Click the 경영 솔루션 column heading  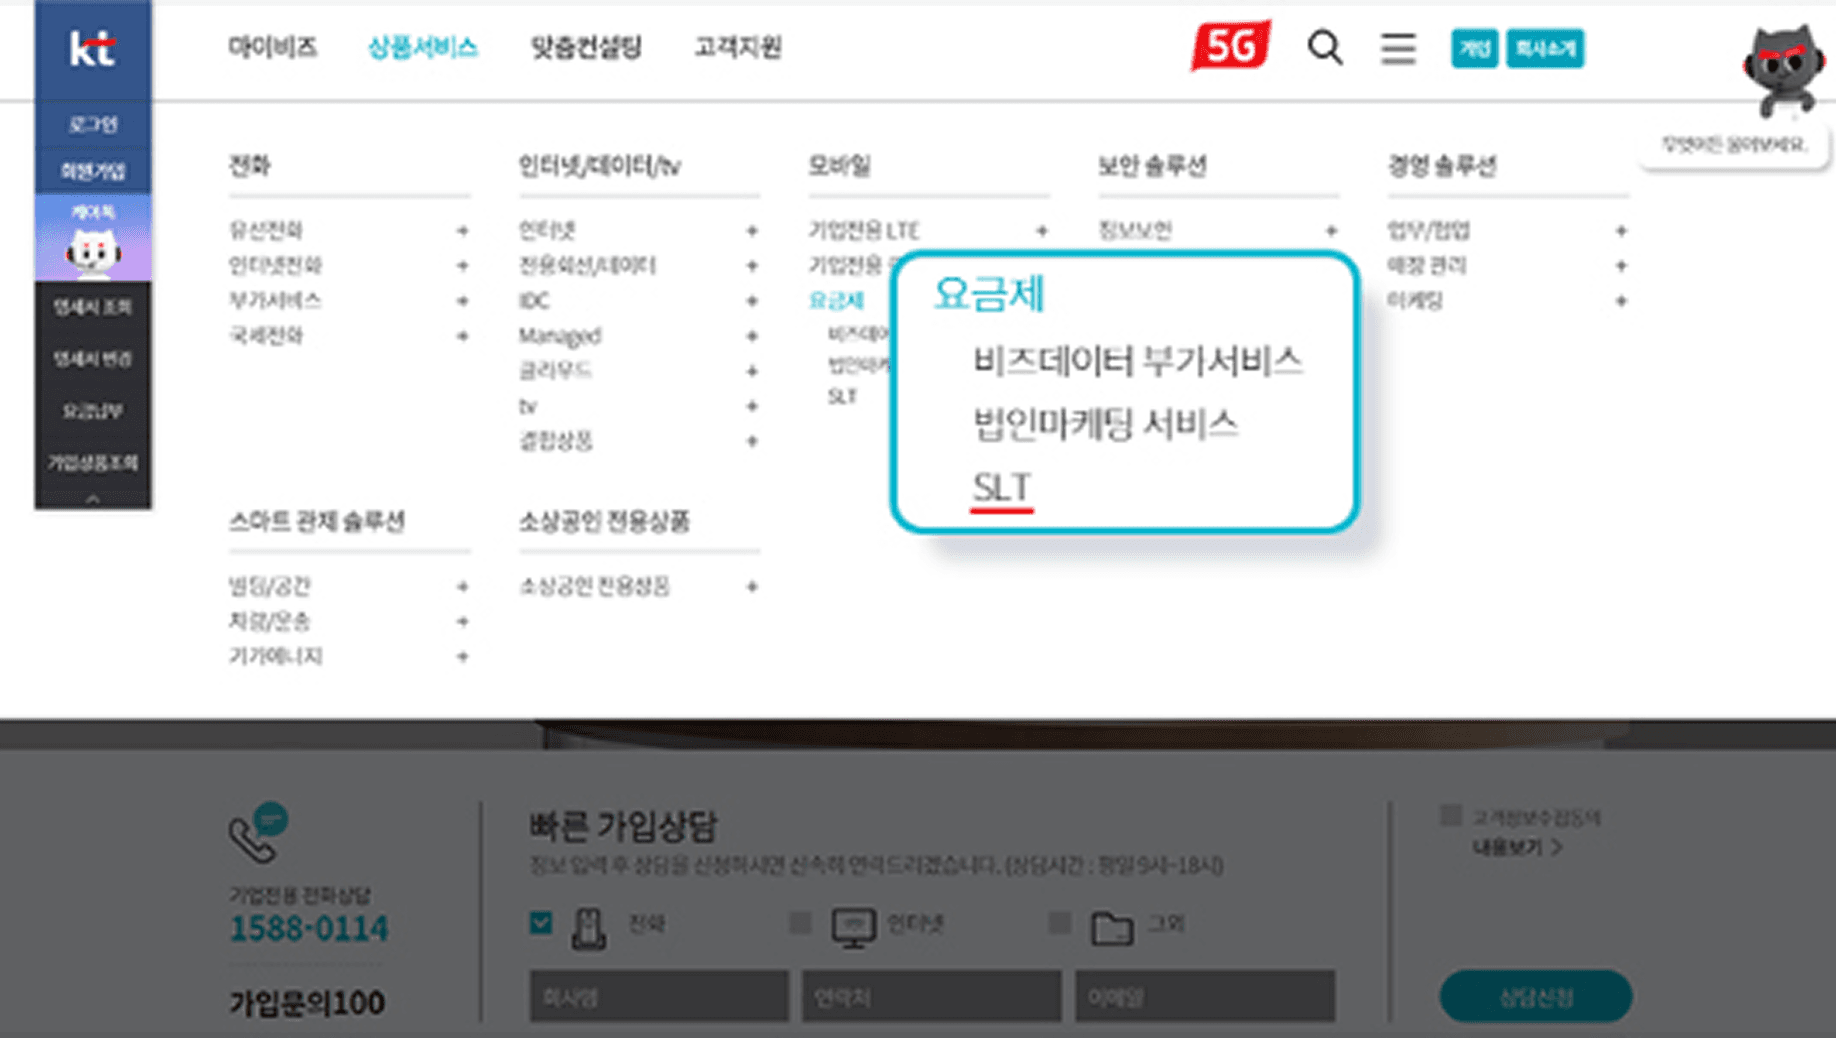(x=1442, y=165)
